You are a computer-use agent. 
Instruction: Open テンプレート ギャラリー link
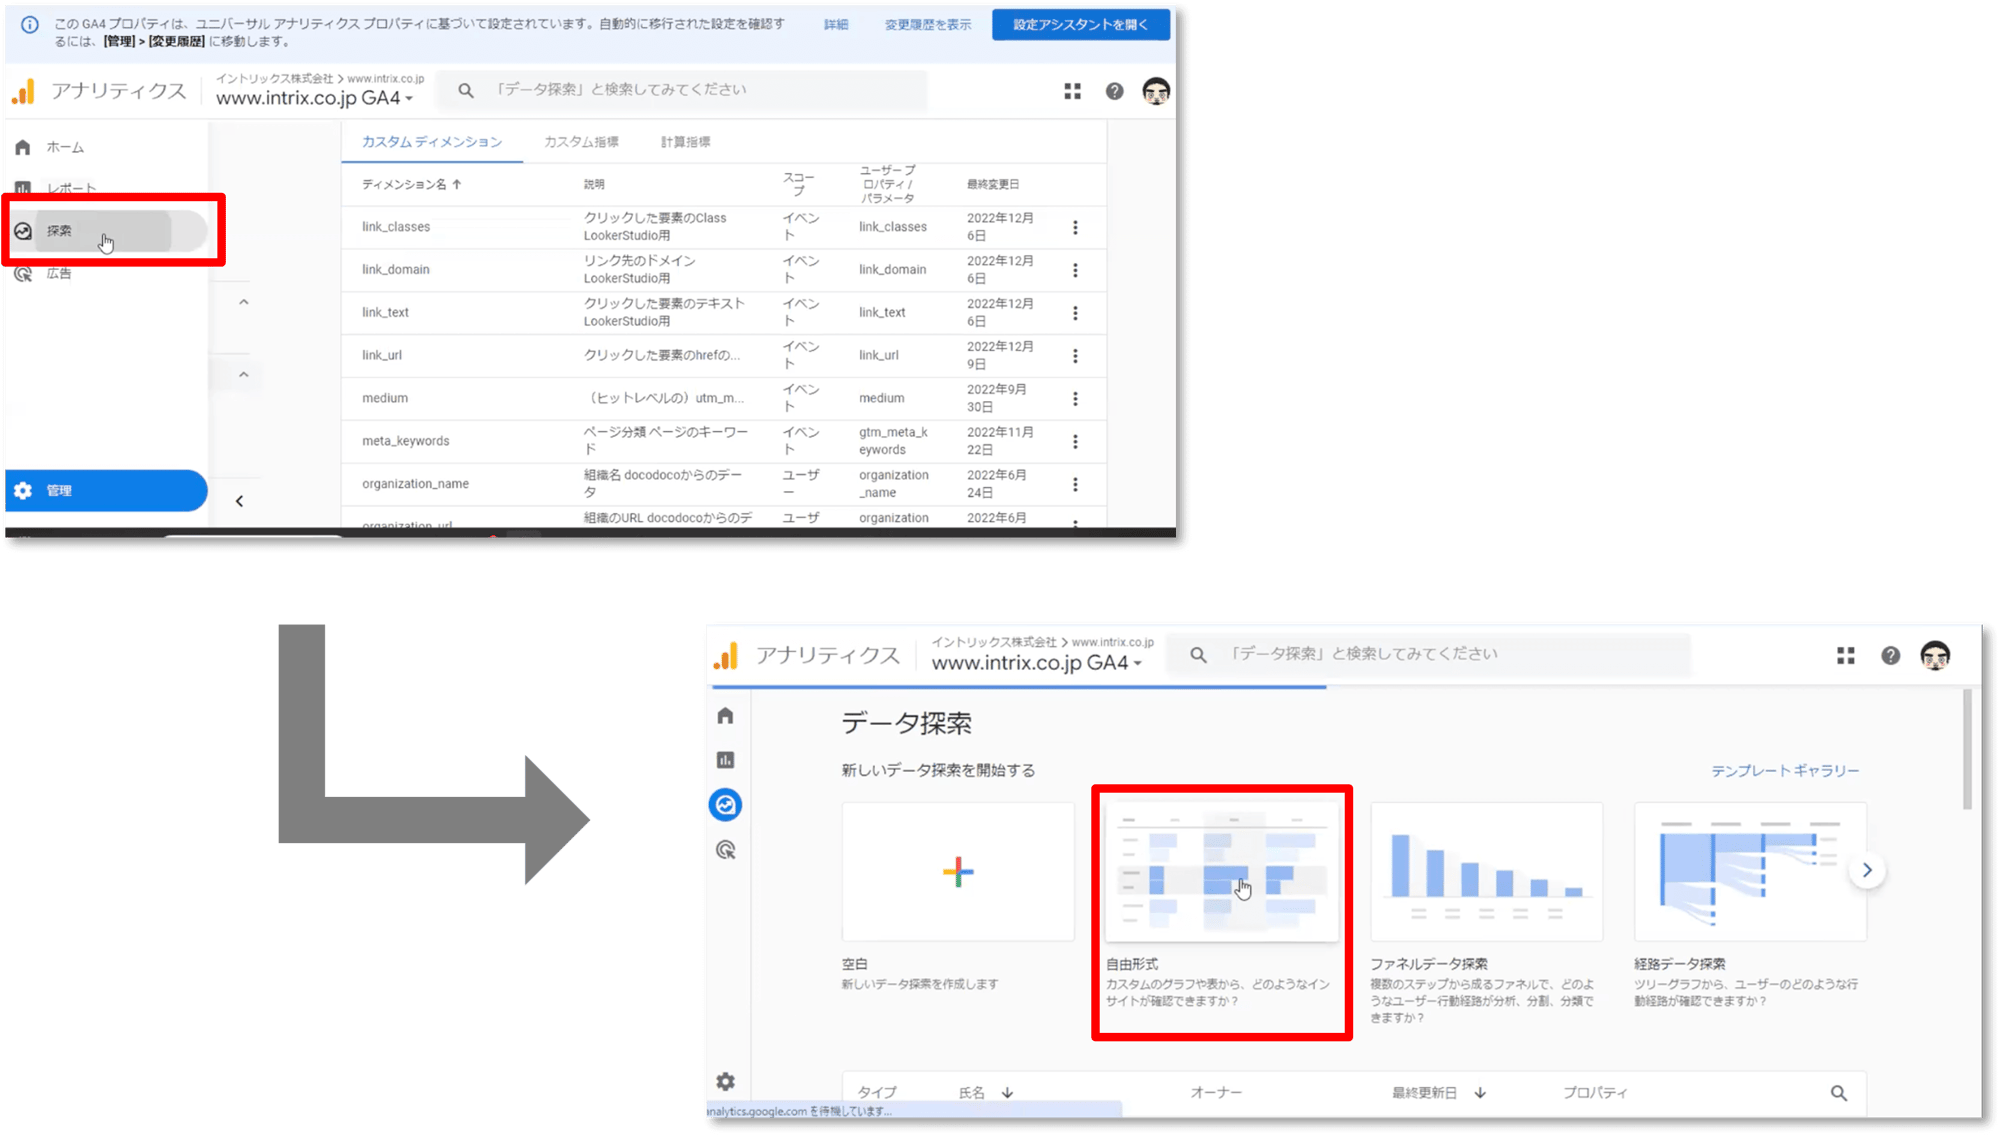coord(1785,771)
